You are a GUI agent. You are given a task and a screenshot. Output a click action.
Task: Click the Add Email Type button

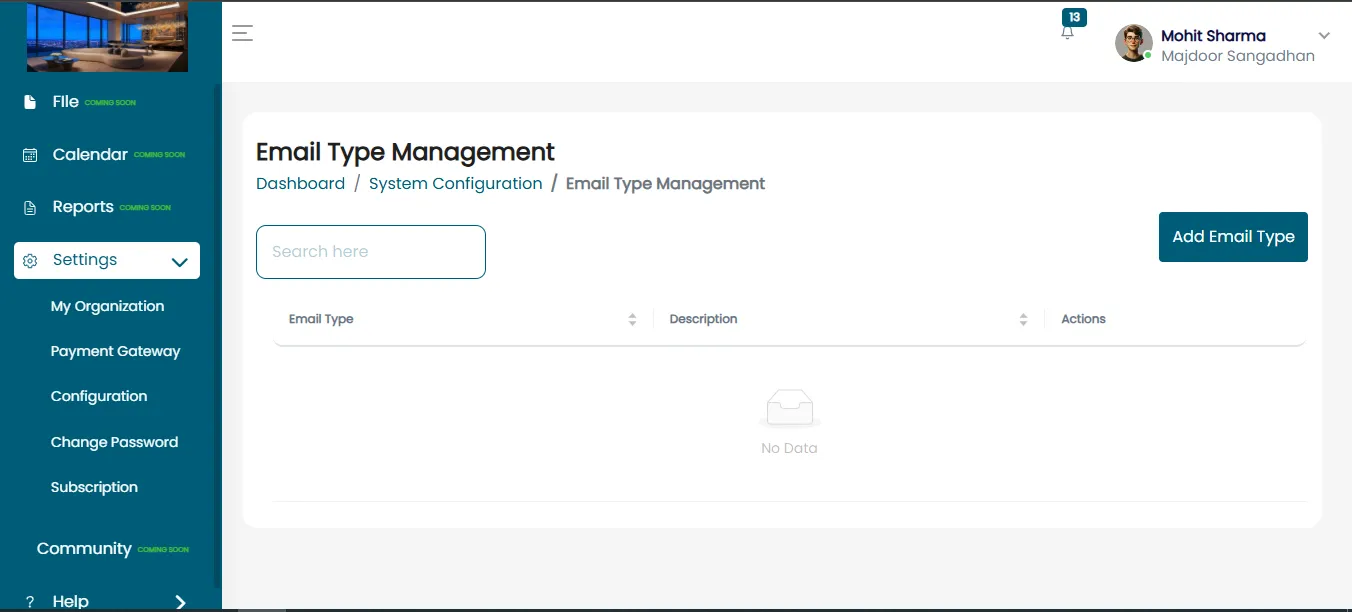pyautogui.click(x=1233, y=237)
